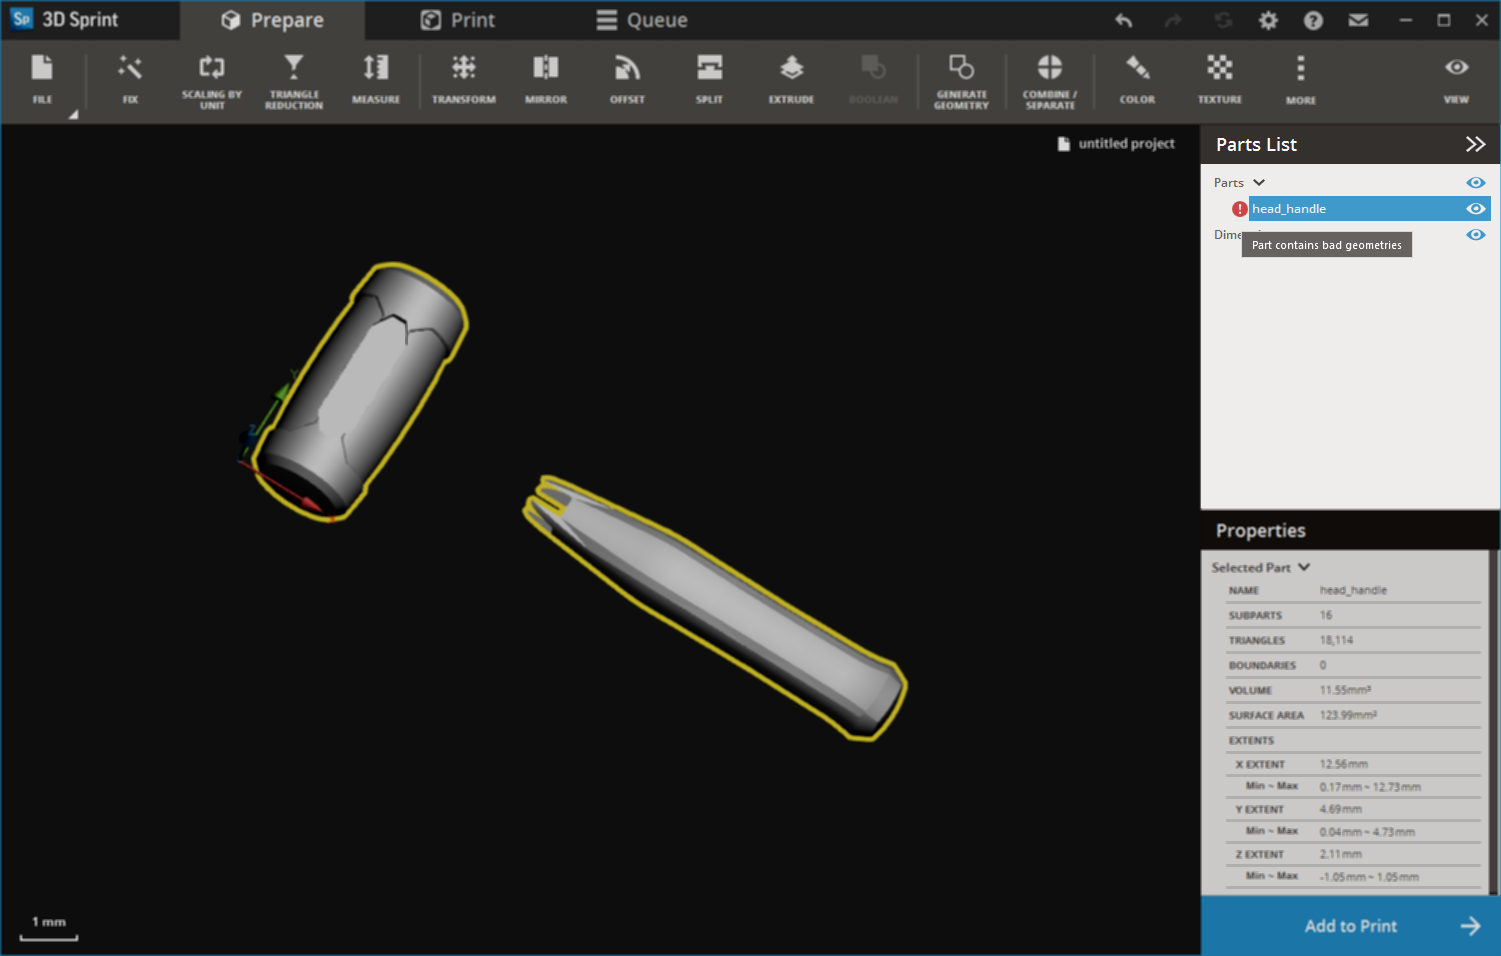This screenshot has width=1501, height=956.
Task: Select the Fix tool
Action: 130,80
